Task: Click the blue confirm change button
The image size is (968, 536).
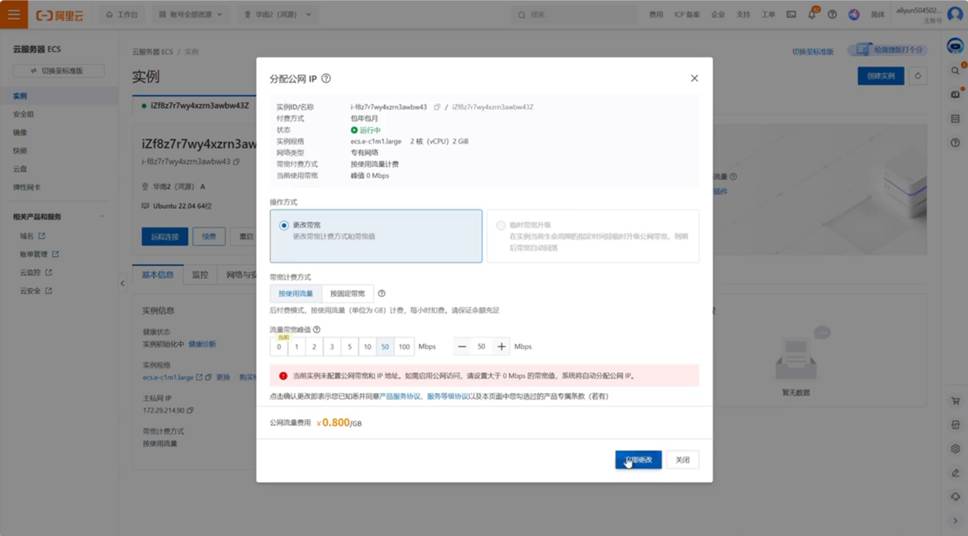Action: pos(638,460)
